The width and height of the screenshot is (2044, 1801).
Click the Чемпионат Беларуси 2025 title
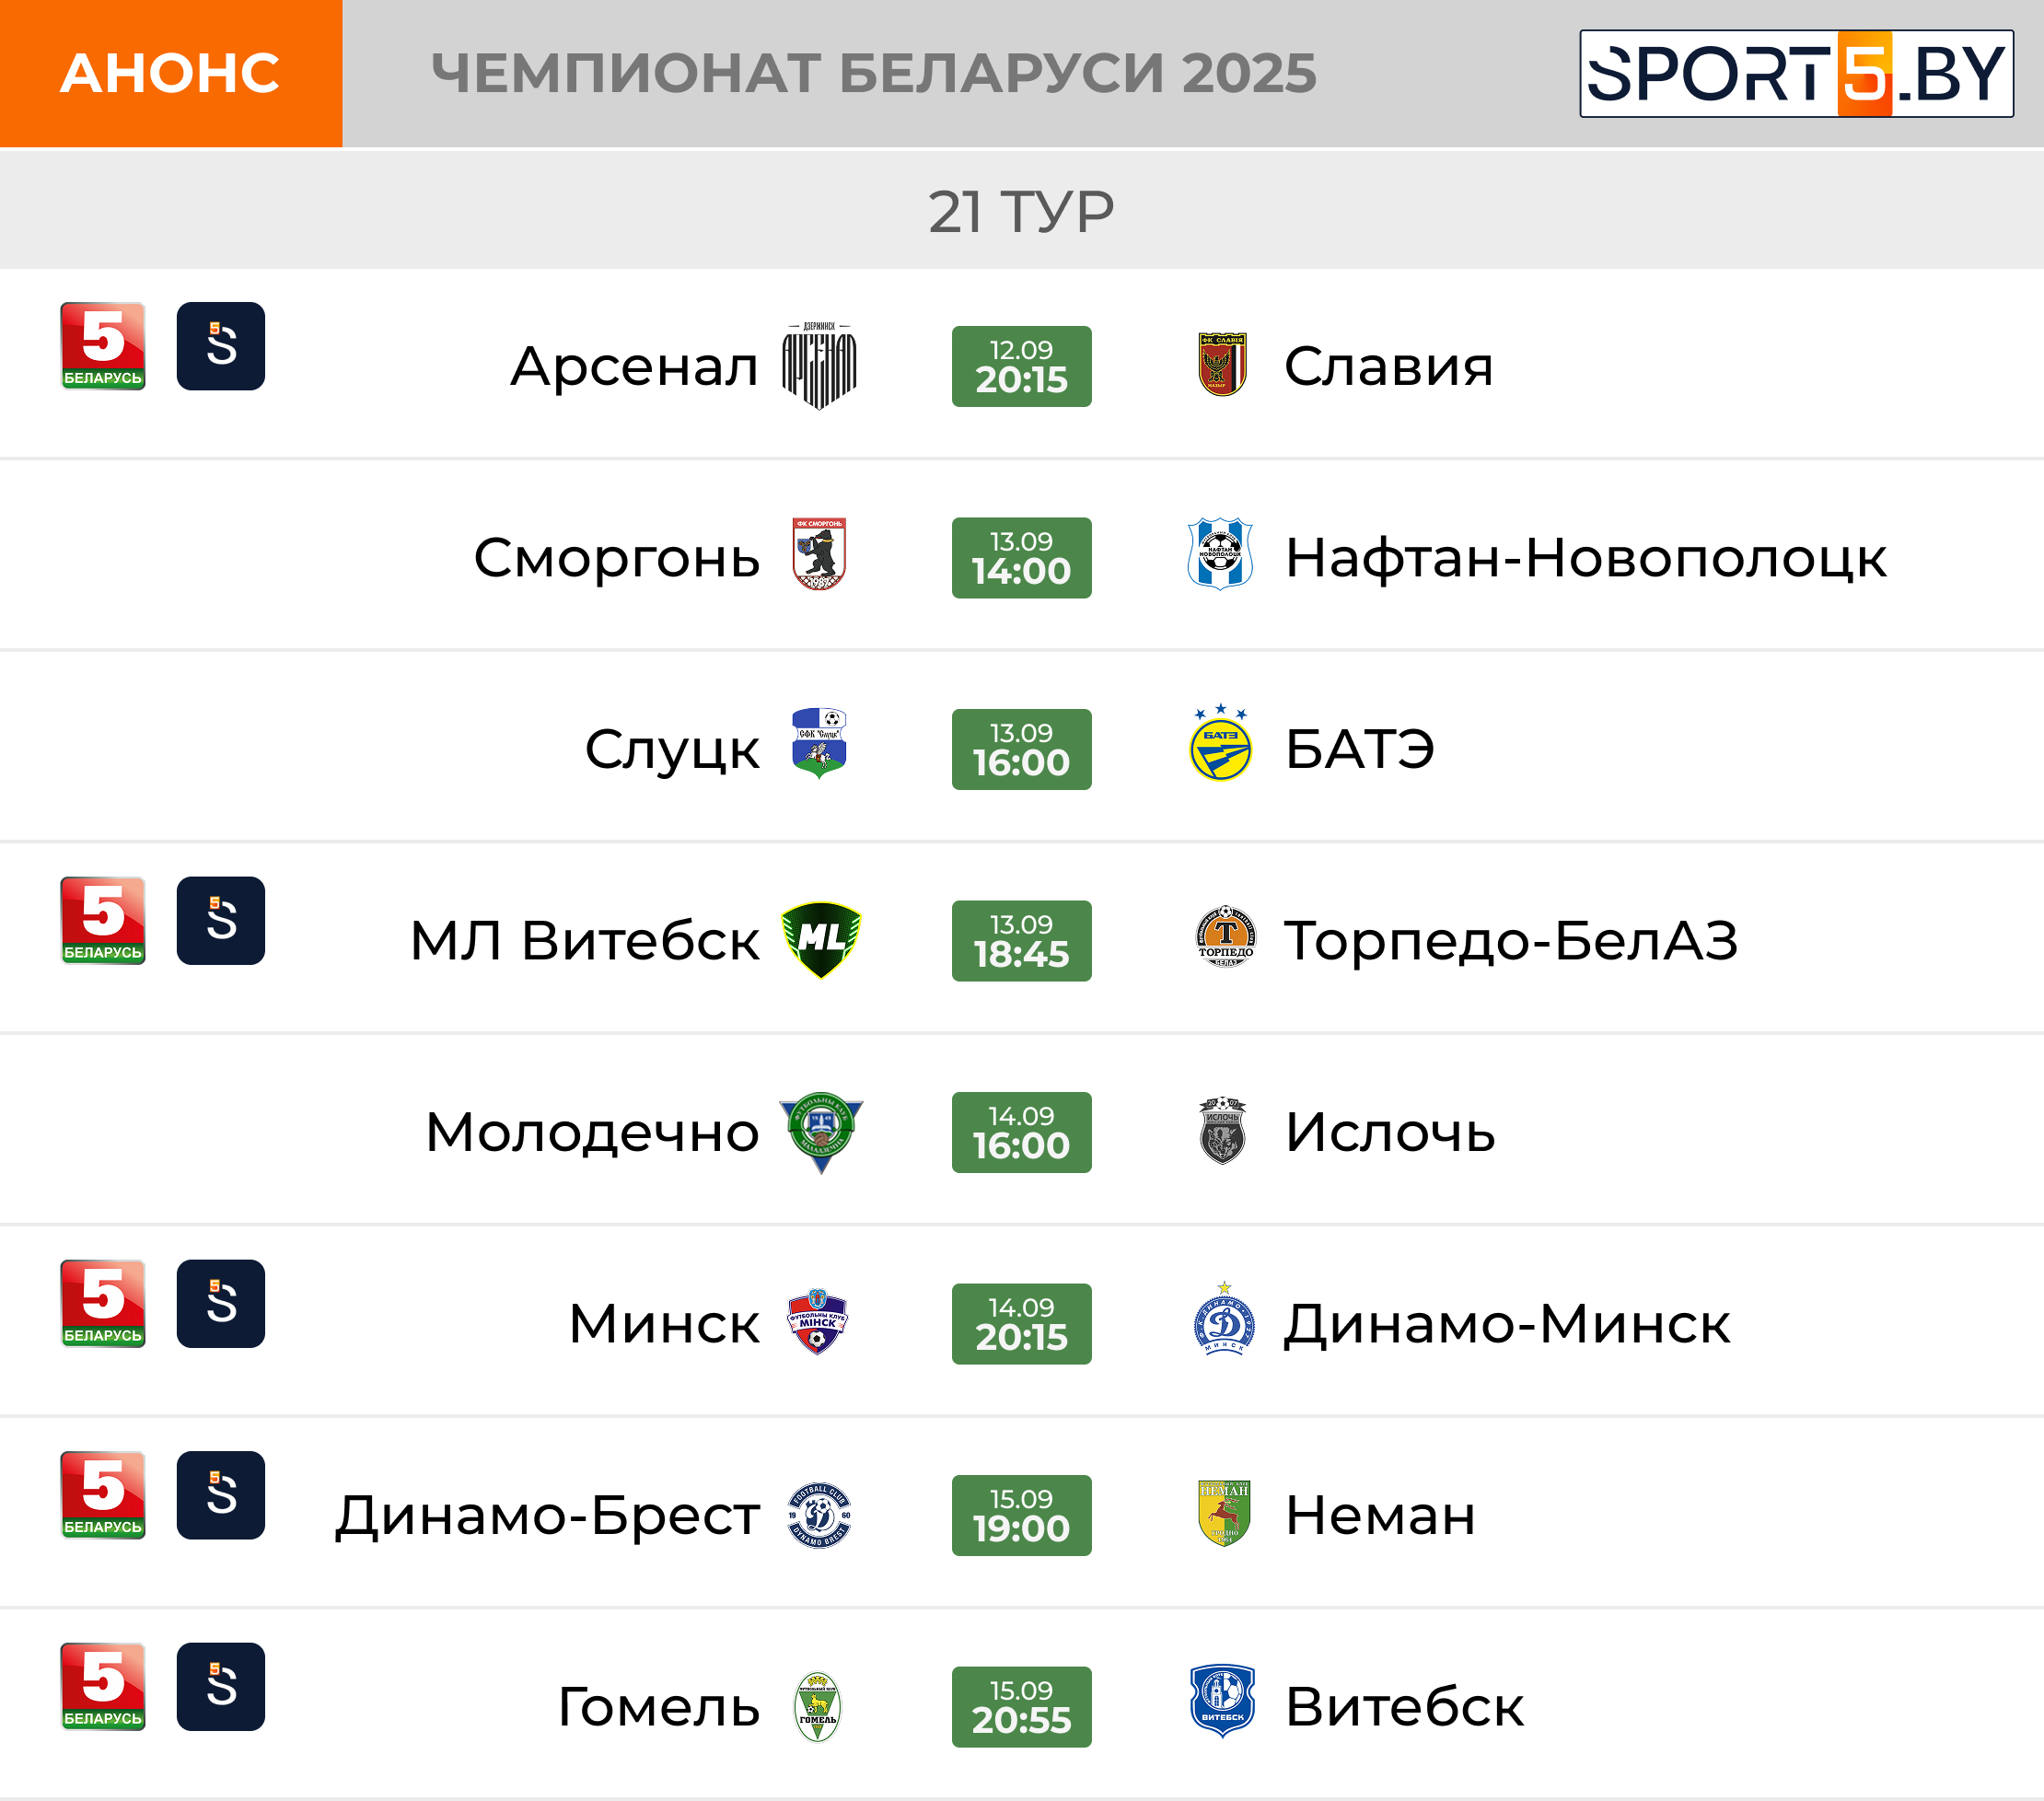tap(874, 73)
